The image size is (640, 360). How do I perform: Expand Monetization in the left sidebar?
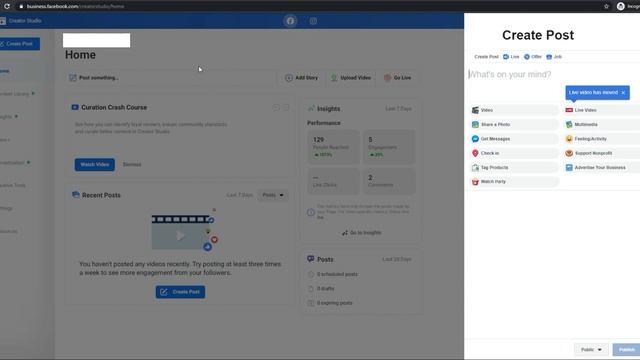tap(14, 163)
